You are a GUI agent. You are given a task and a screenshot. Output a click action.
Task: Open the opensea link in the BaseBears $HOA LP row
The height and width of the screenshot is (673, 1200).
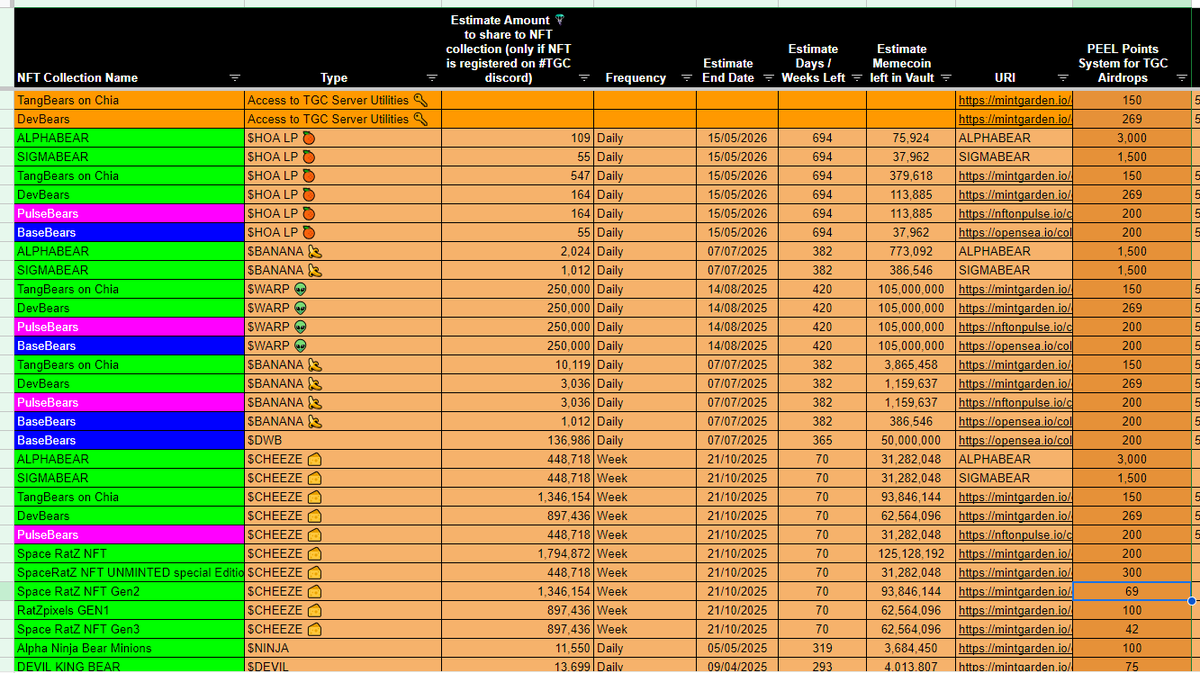coord(1015,233)
